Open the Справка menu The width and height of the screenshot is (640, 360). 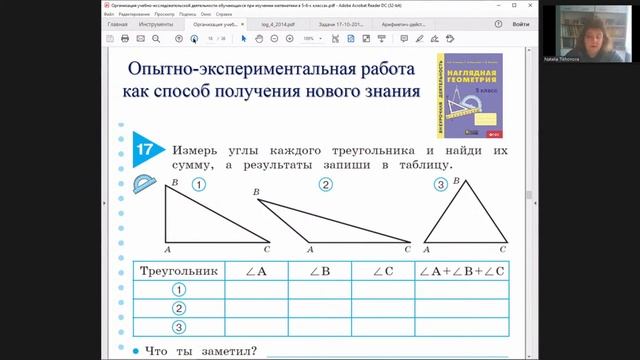(224, 14)
